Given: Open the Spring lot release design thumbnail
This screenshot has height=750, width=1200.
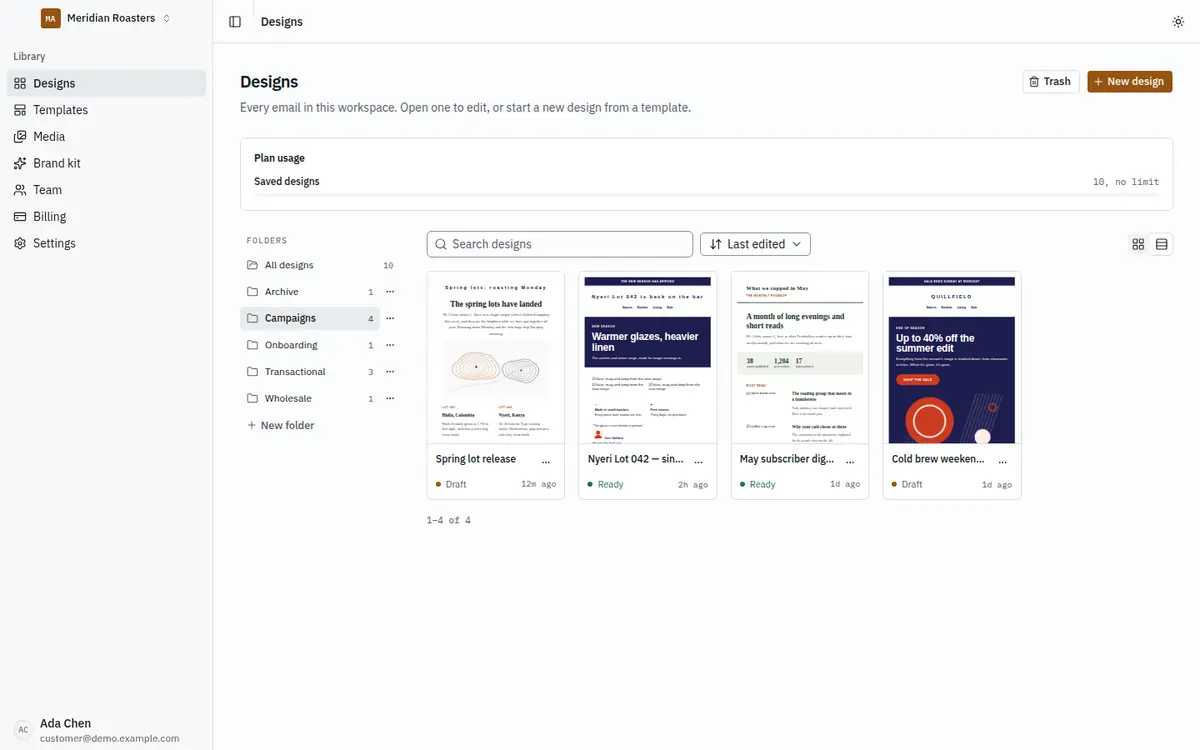Looking at the screenshot, I should point(496,358).
